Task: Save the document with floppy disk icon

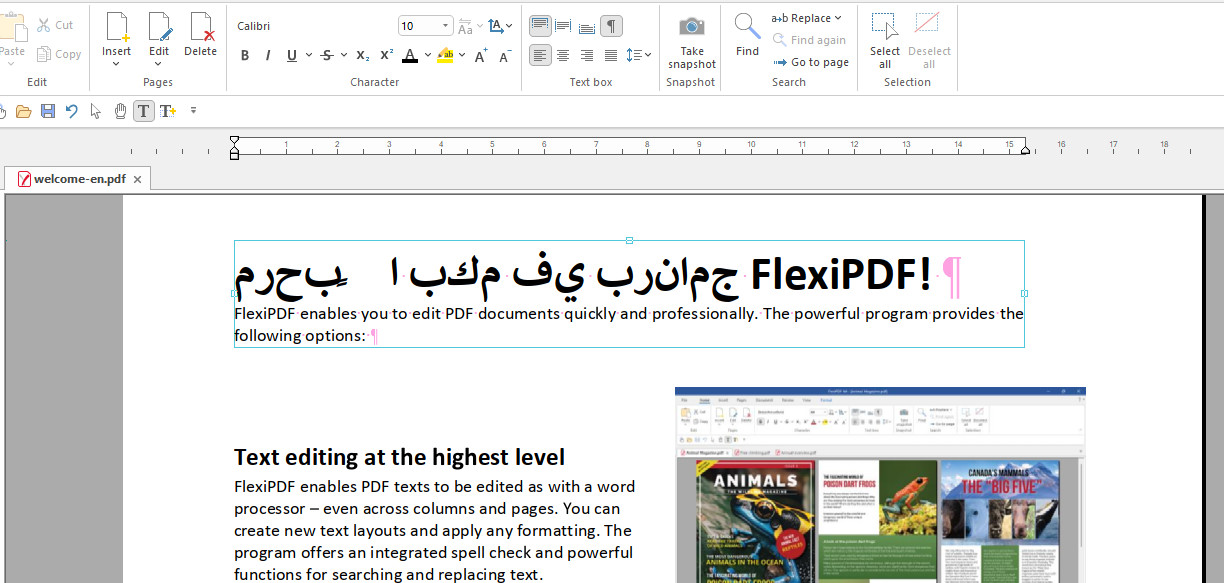Action: coord(48,111)
